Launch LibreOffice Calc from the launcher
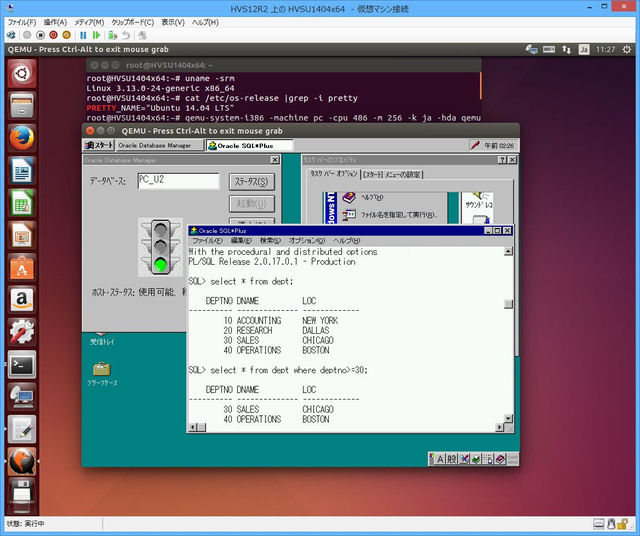This screenshot has width=640, height=536. (22, 202)
